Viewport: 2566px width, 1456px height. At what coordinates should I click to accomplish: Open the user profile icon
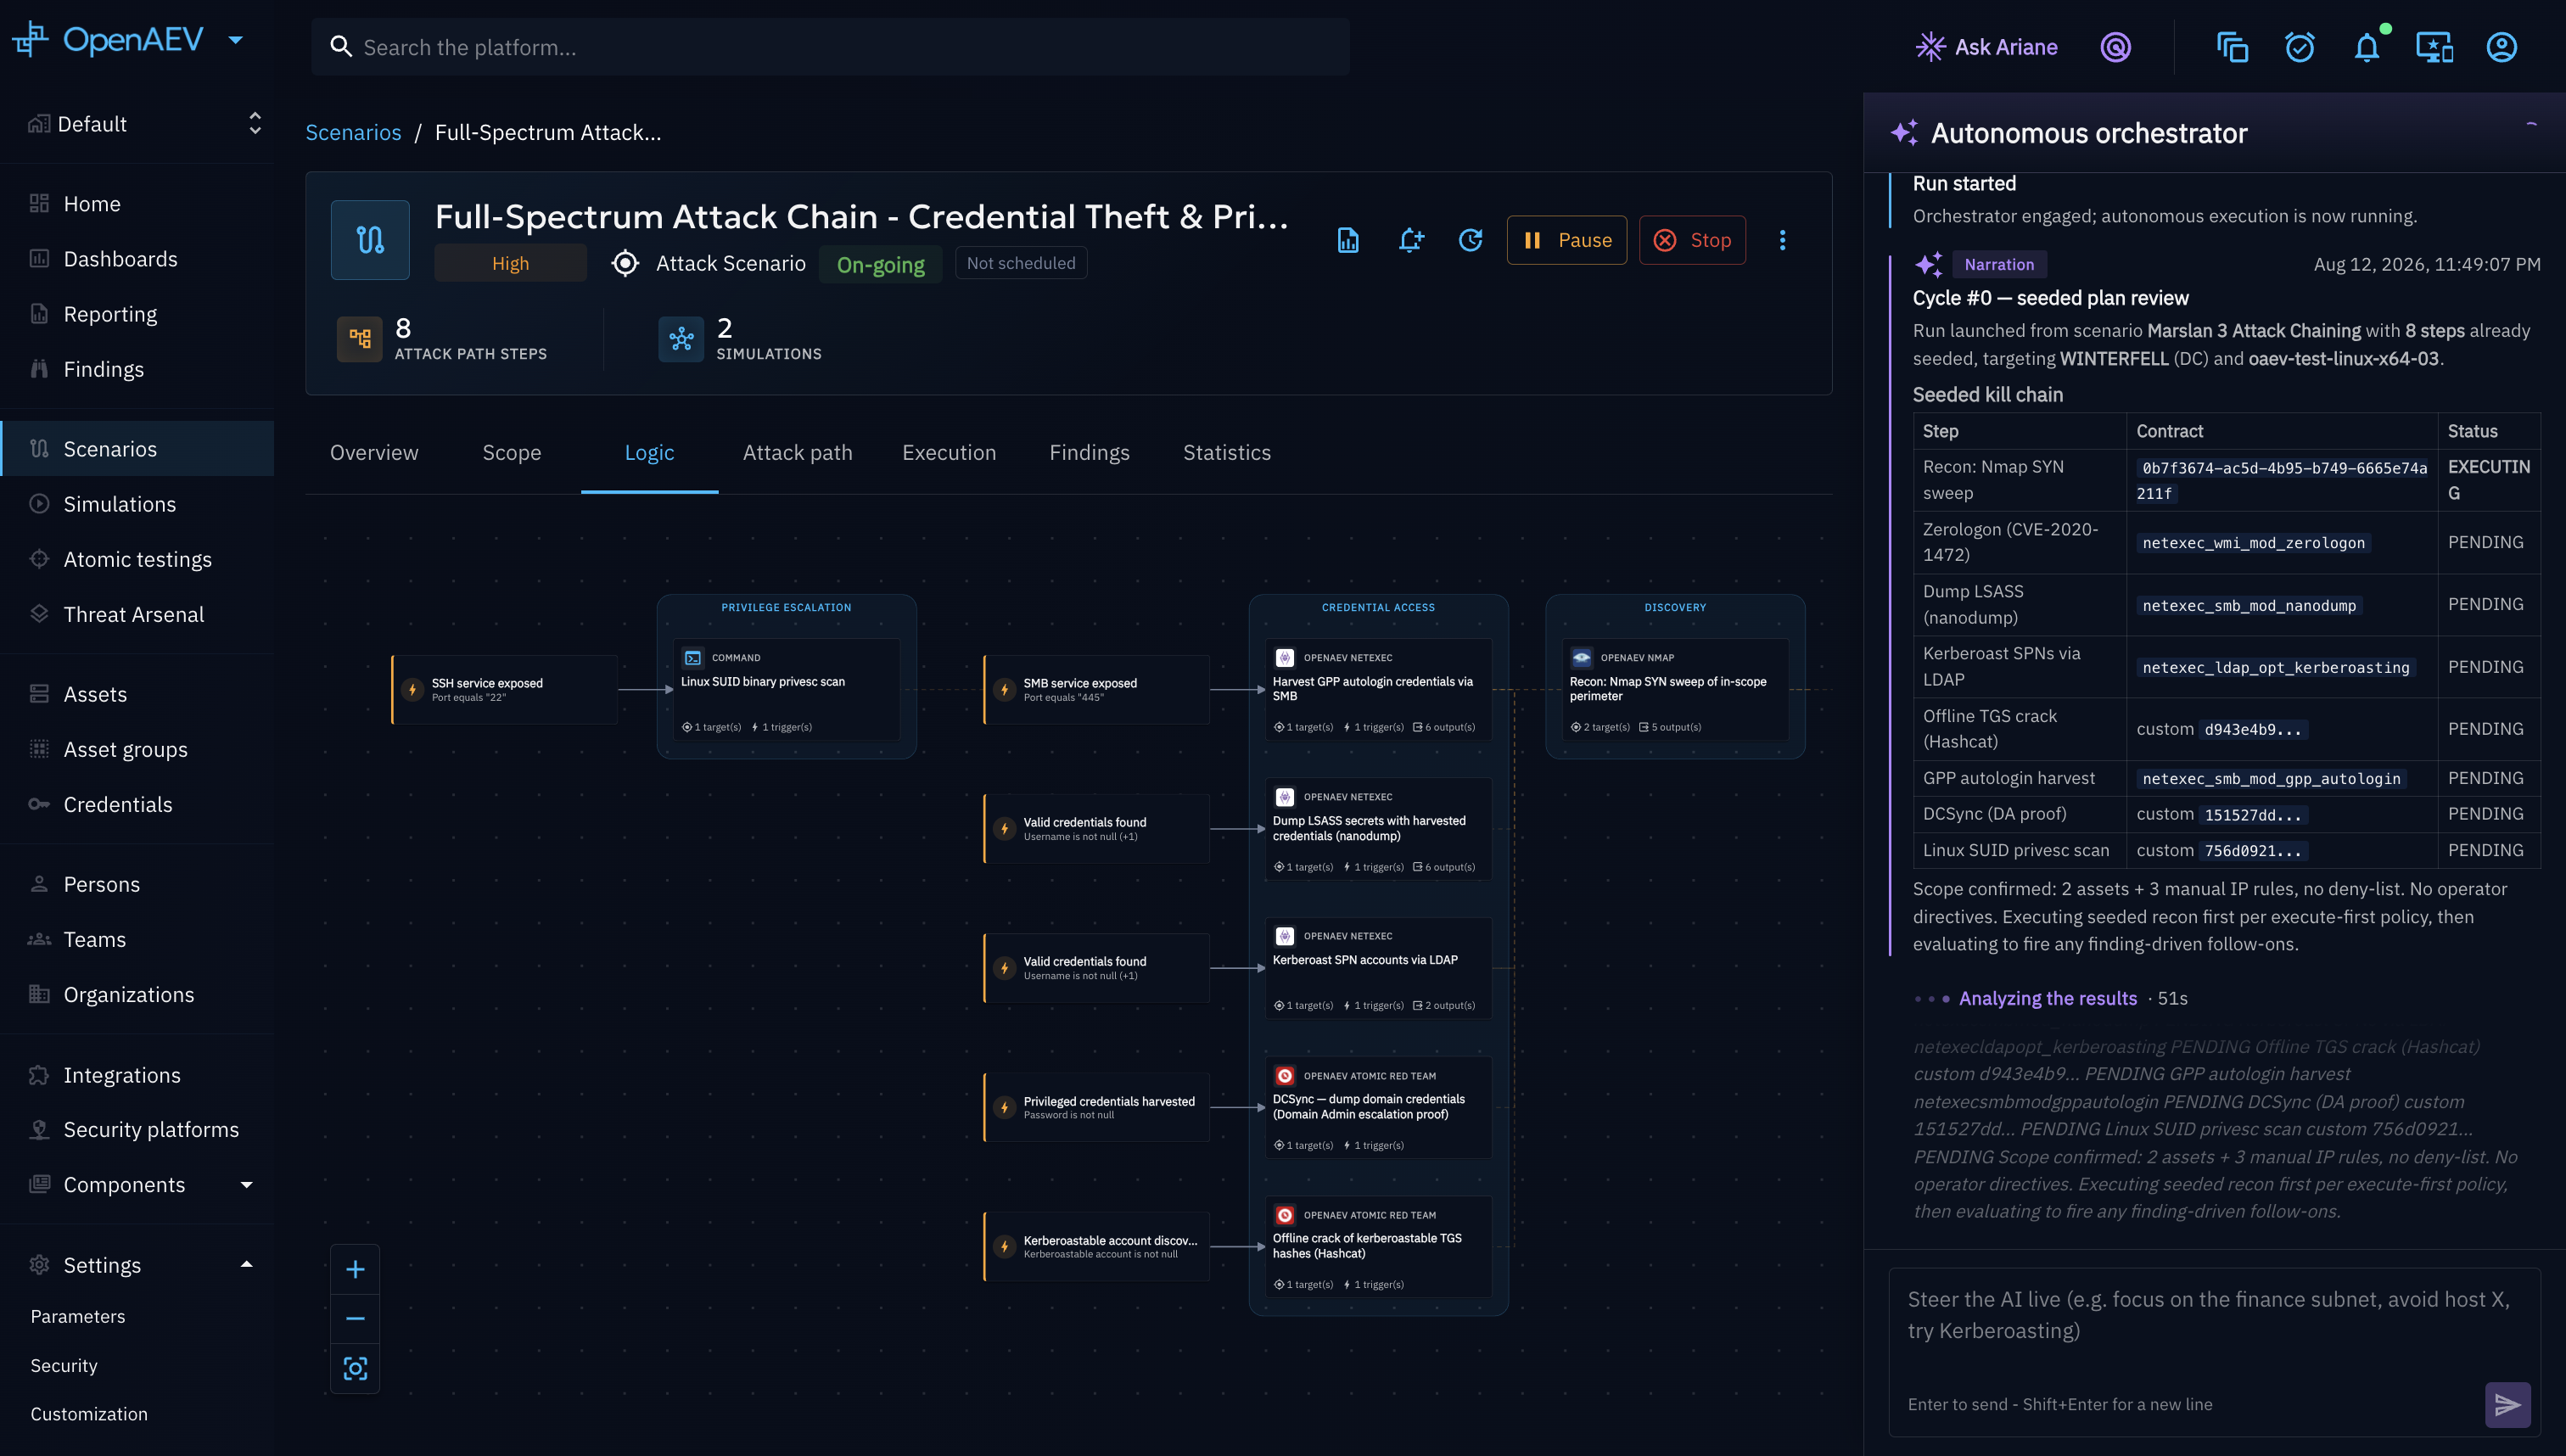click(2501, 47)
